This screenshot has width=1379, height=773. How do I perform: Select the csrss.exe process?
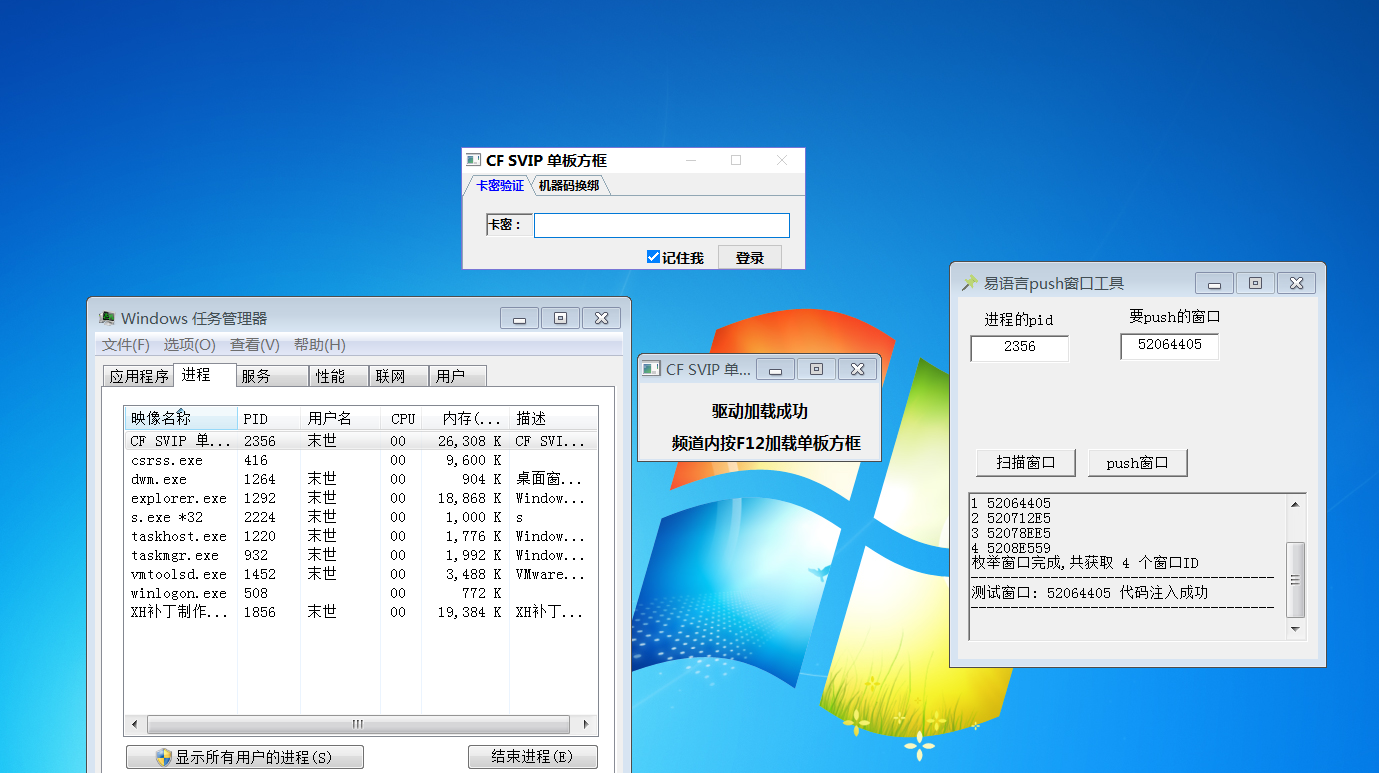(x=167, y=461)
